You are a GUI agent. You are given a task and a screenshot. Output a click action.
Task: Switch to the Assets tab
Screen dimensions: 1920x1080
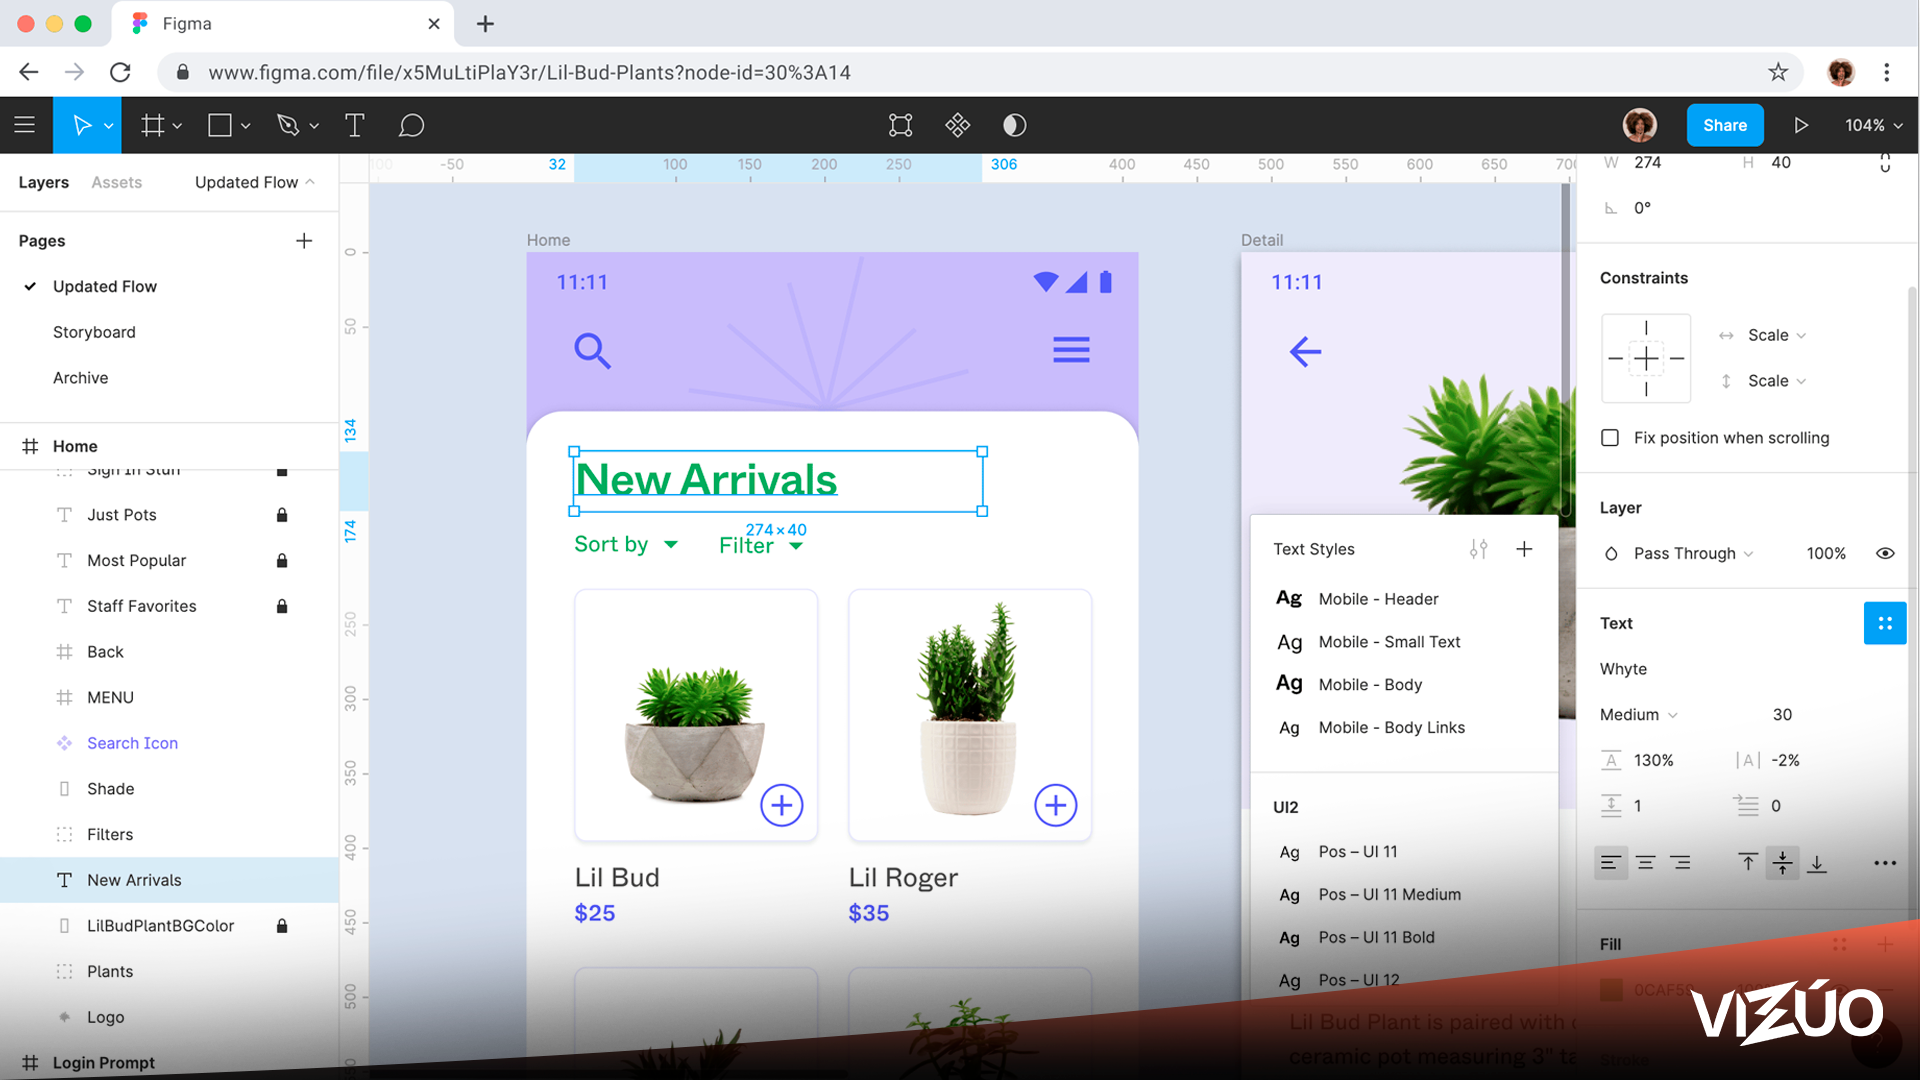coord(116,182)
